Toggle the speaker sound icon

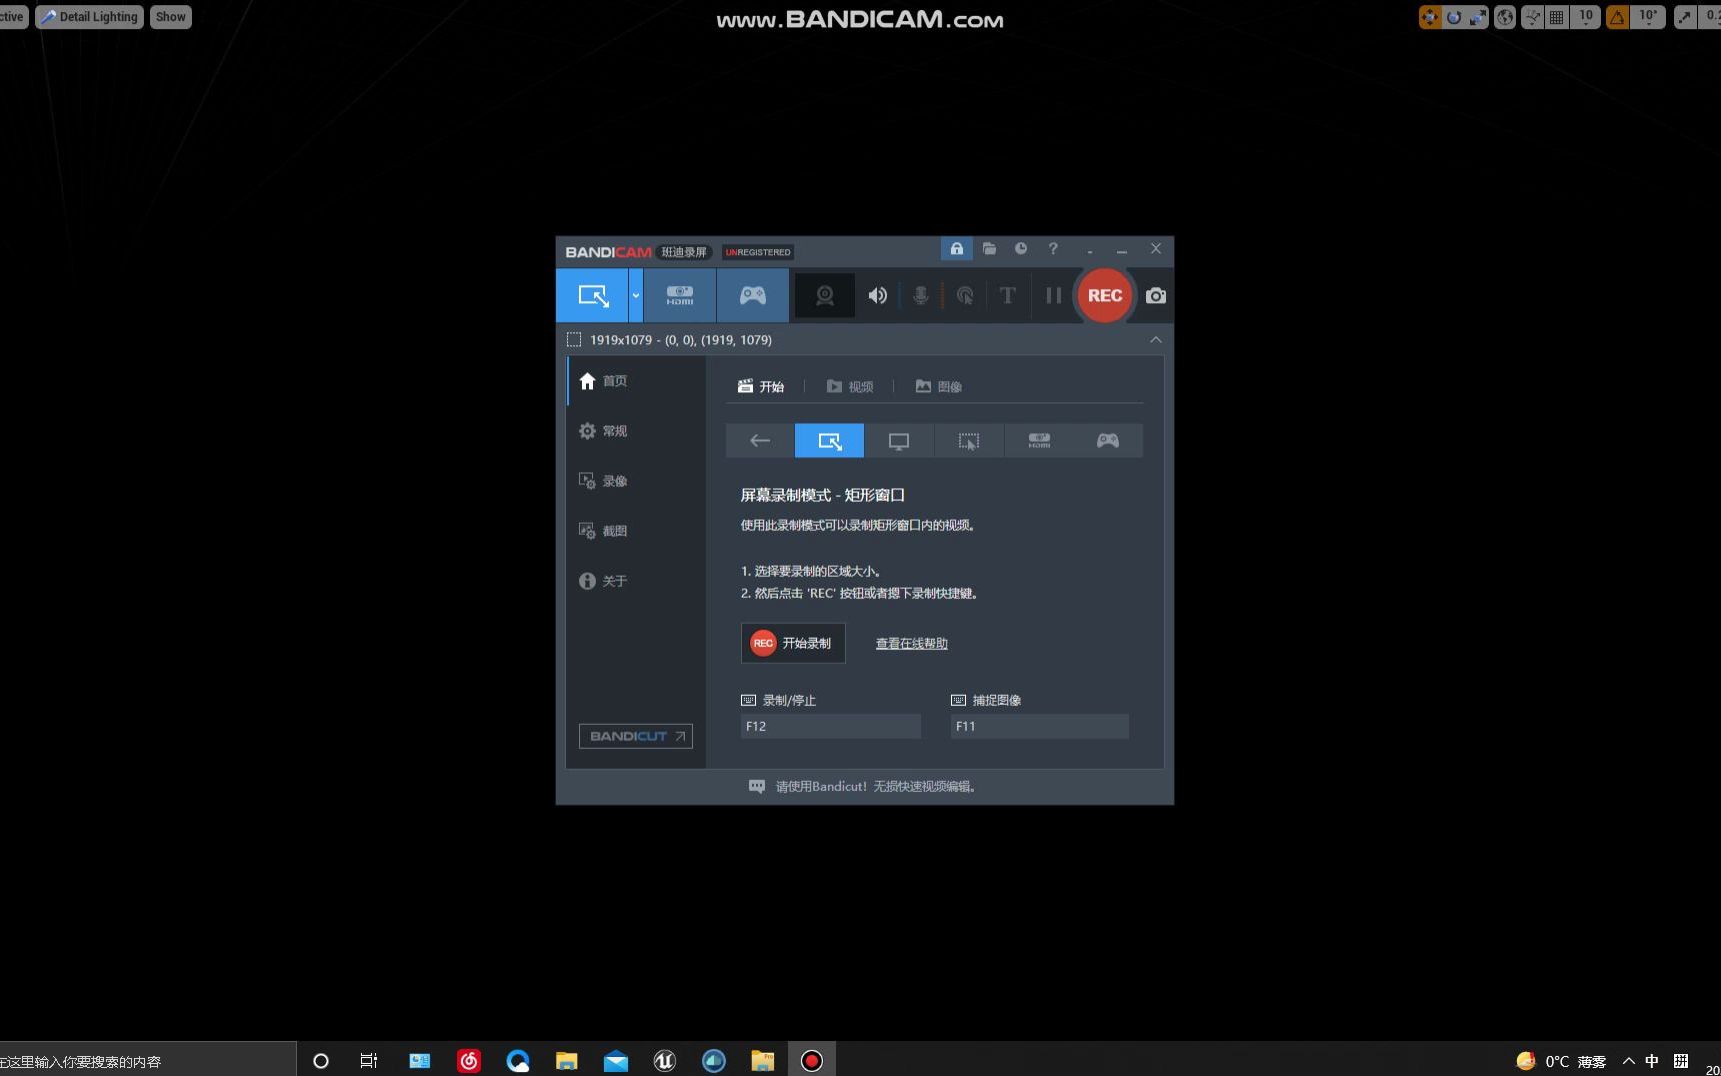click(877, 295)
